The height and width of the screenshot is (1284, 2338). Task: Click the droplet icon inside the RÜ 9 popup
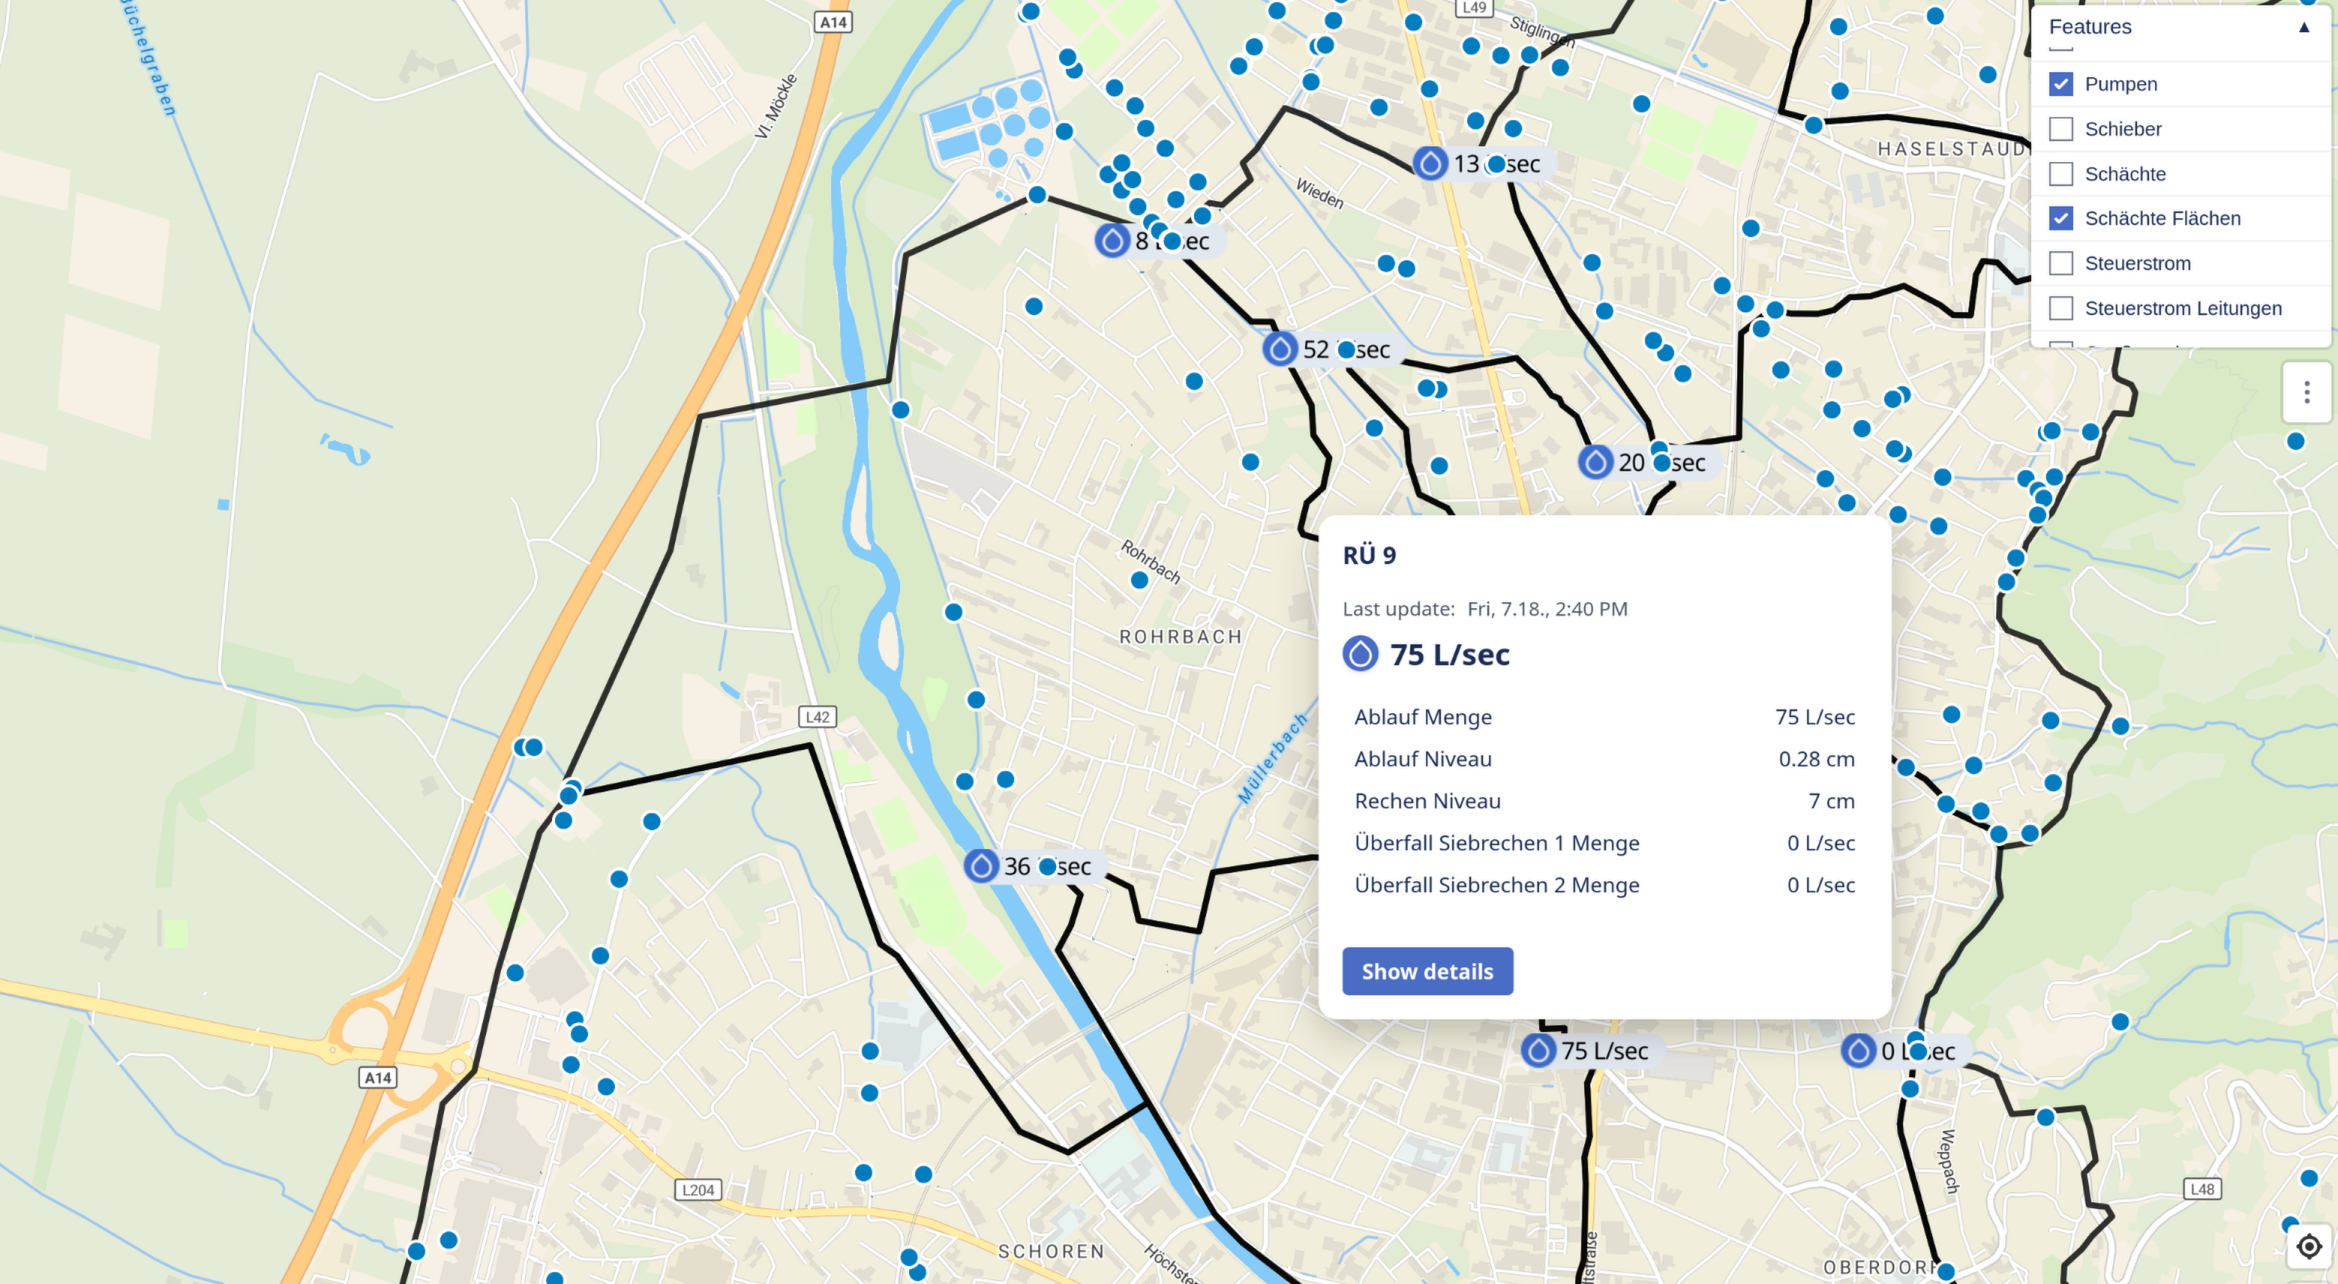tap(1360, 655)
